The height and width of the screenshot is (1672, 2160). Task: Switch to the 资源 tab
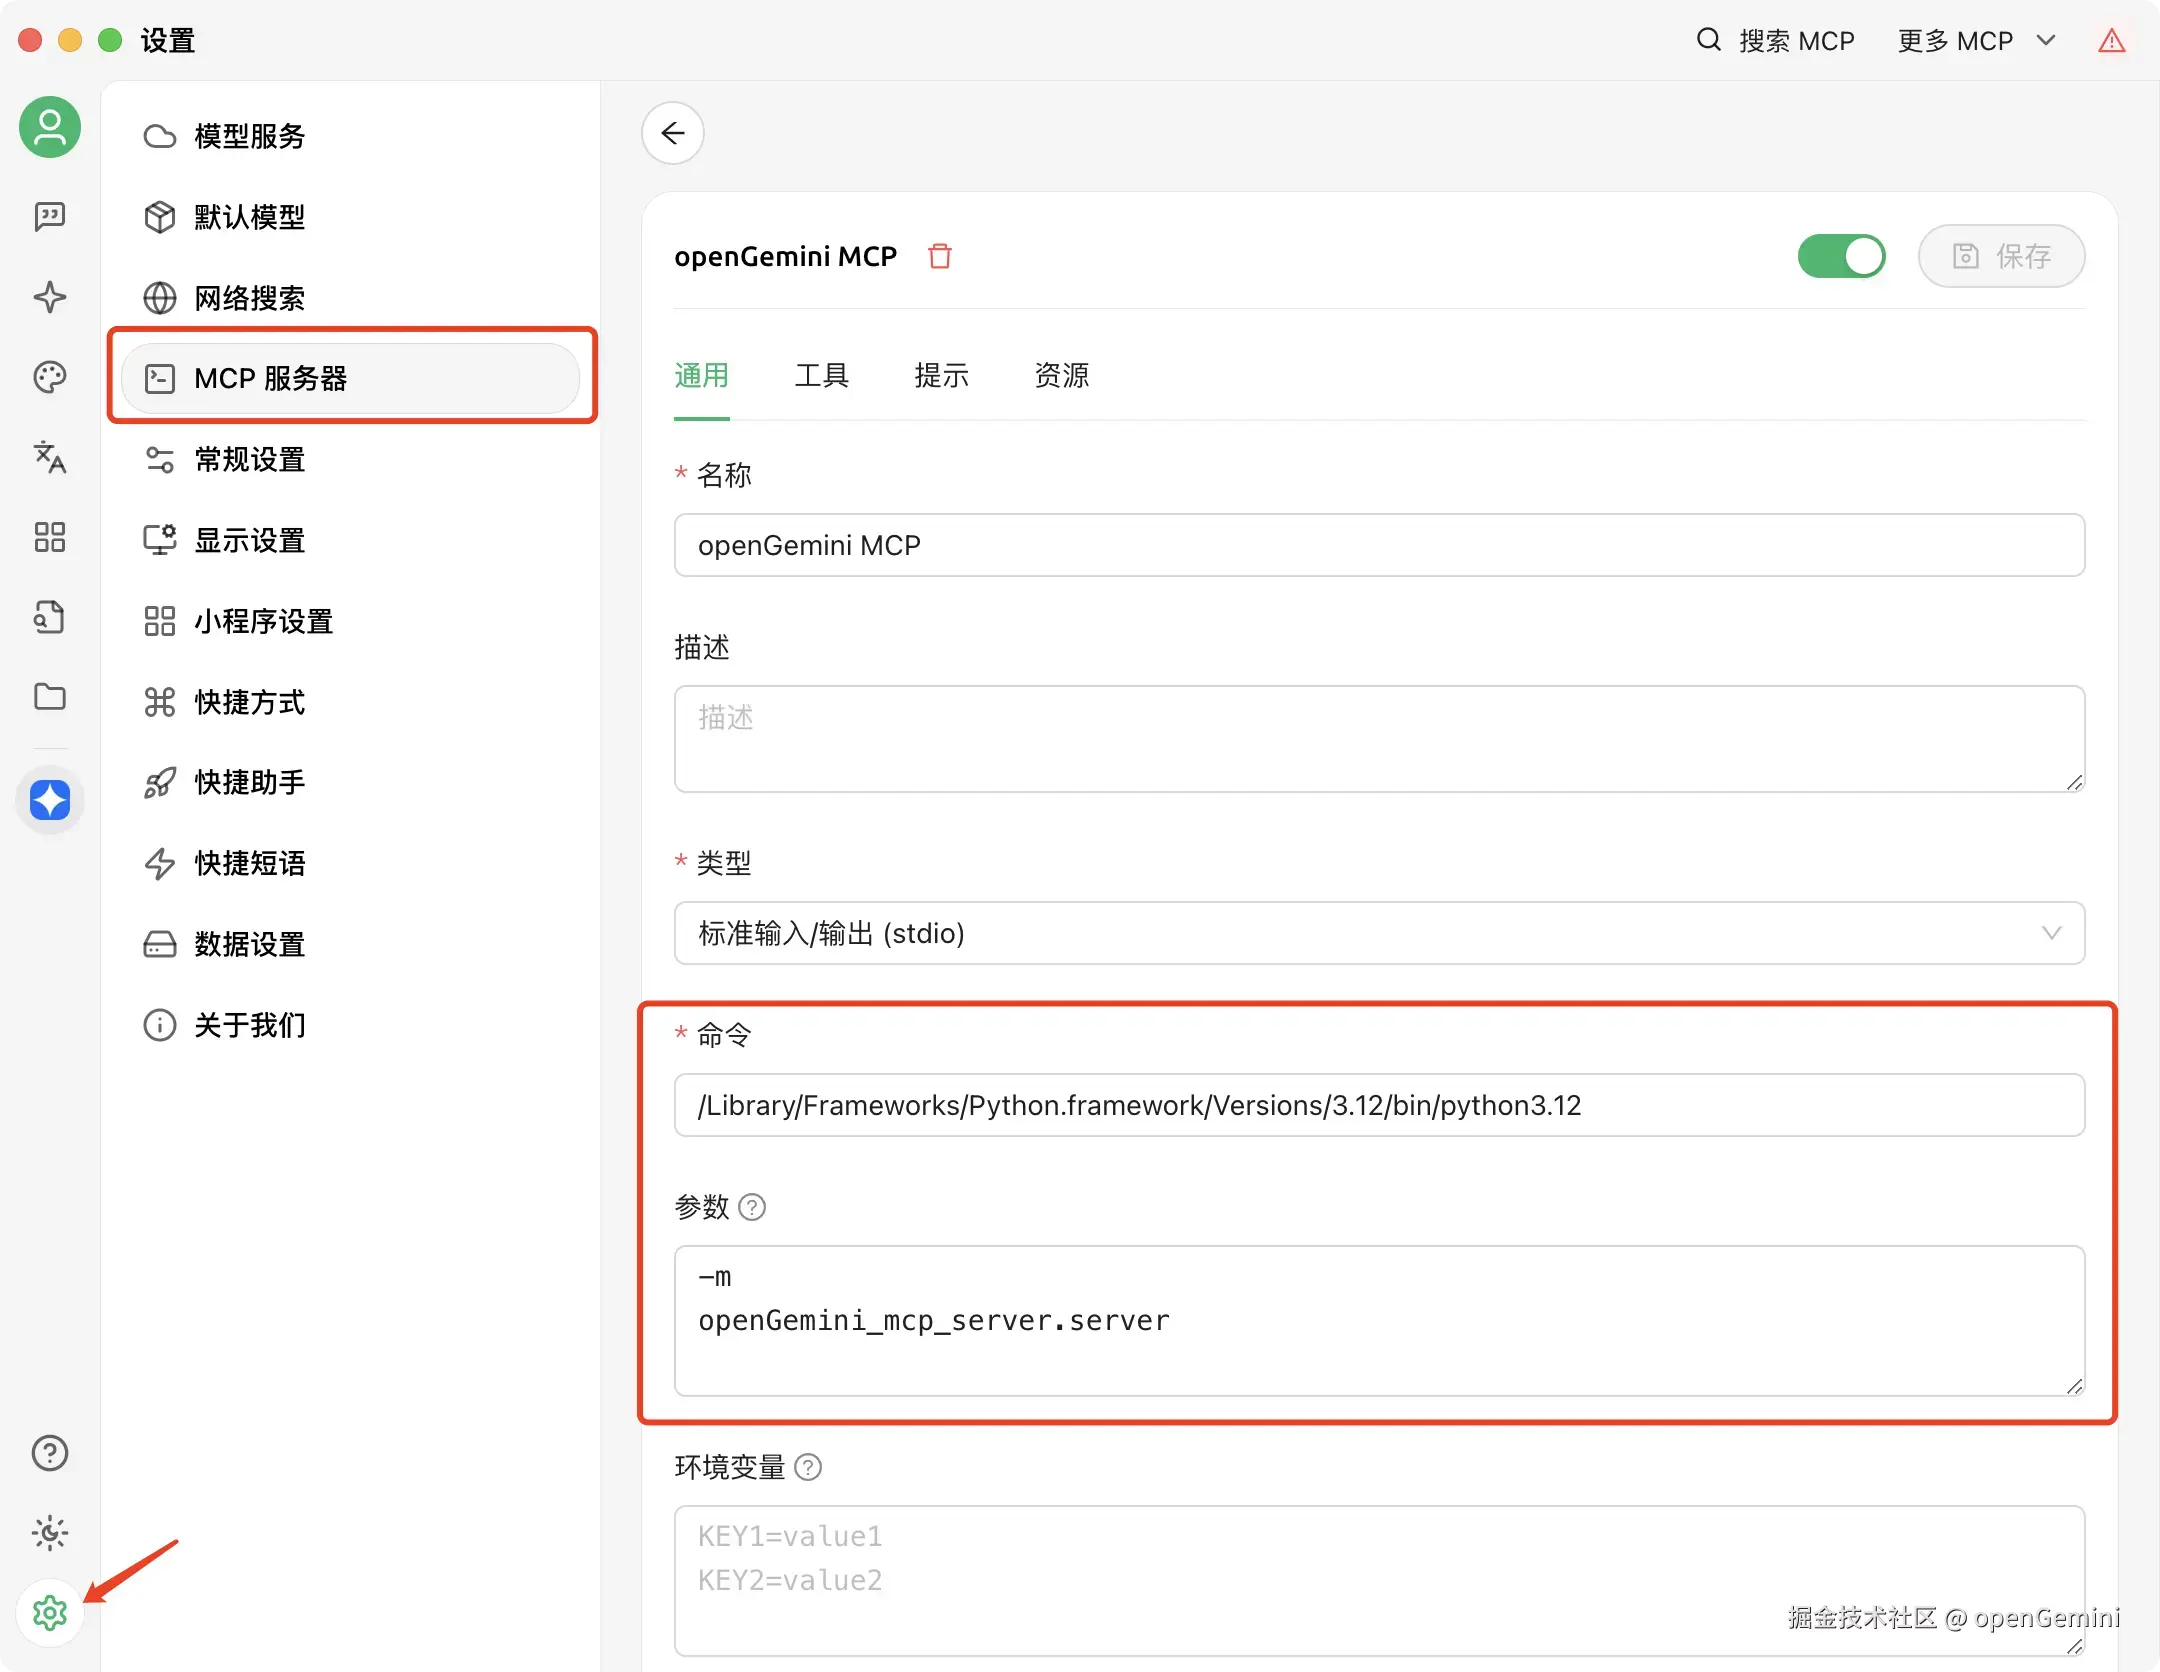click(x=1061, y=376)
